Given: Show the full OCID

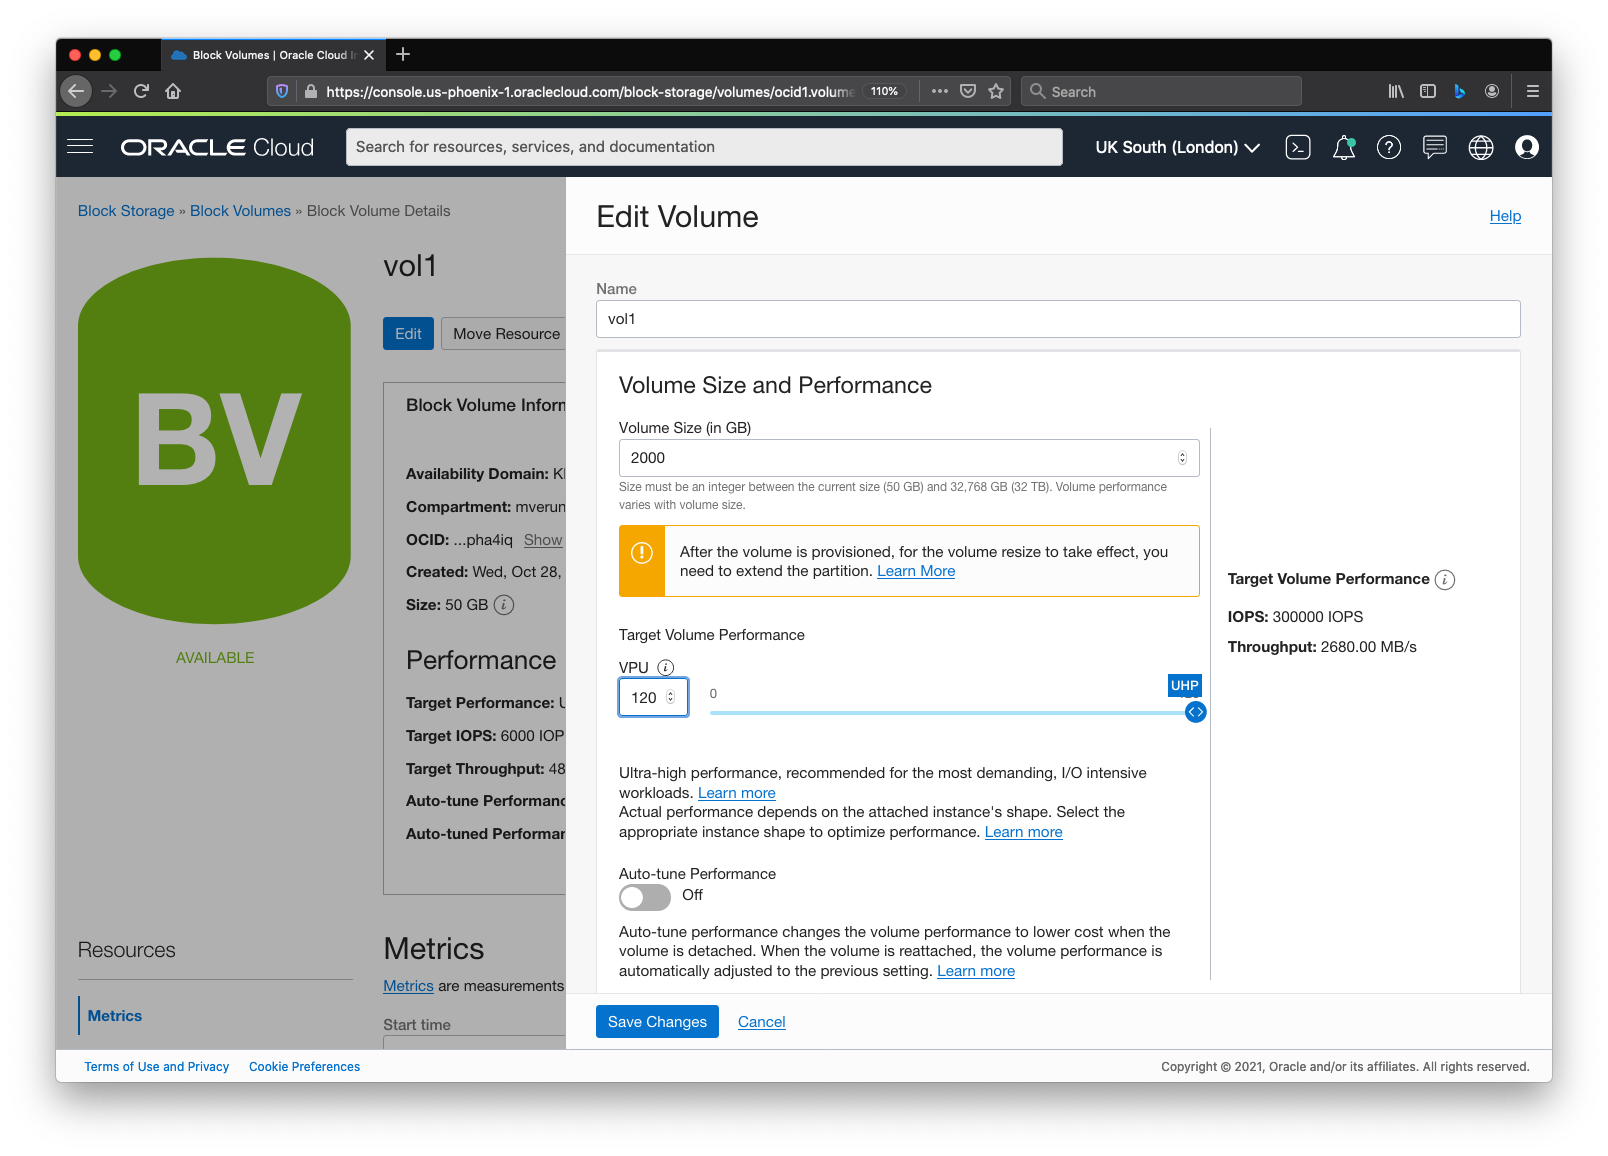Looking at the screenshot, I should pyautogui.click(x=543, y=540).
